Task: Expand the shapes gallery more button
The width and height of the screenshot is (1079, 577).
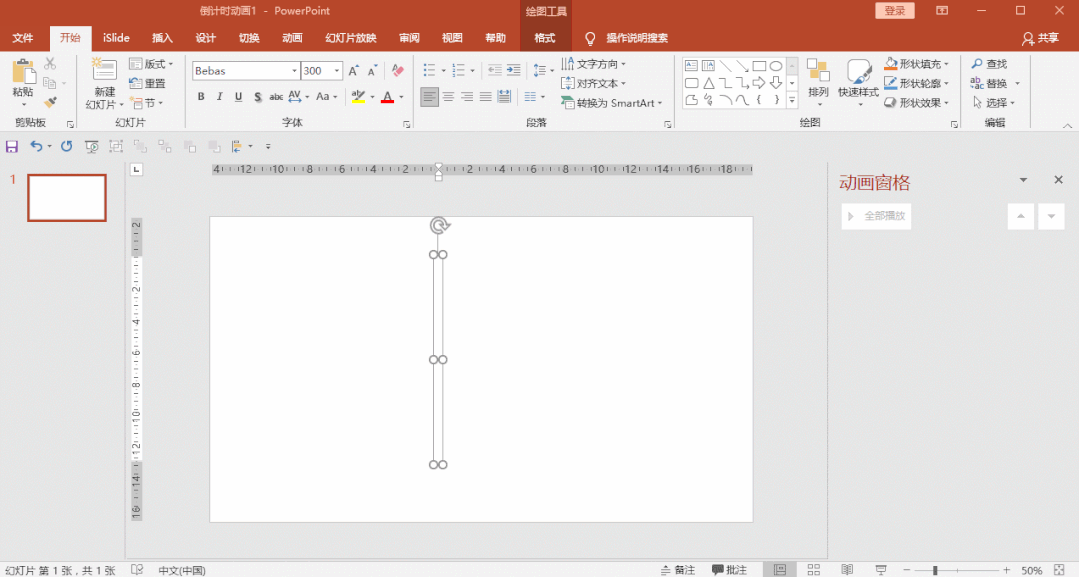Action: tap(792, 101)
